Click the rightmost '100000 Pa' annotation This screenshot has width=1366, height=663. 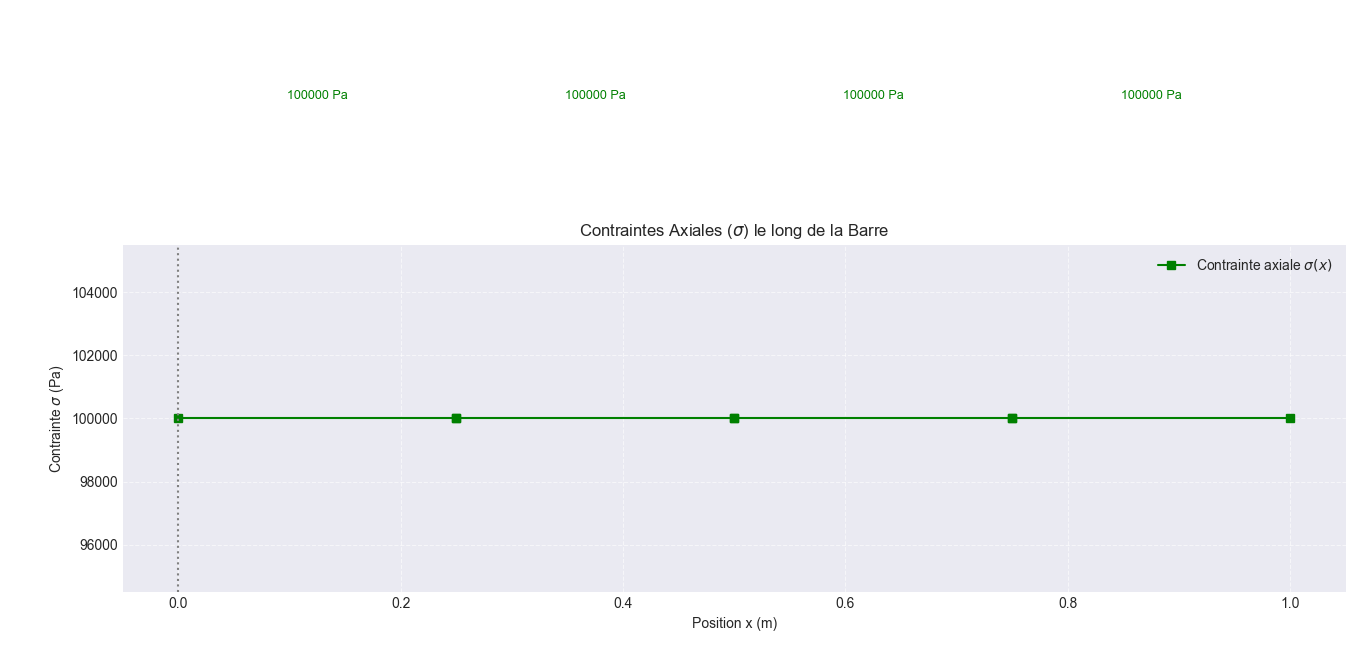1151,95
